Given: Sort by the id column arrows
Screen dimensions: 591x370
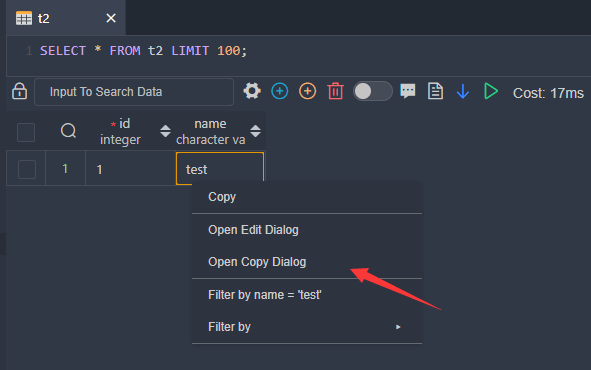Looking at the screenshot, I should click(x=165, y=131).
